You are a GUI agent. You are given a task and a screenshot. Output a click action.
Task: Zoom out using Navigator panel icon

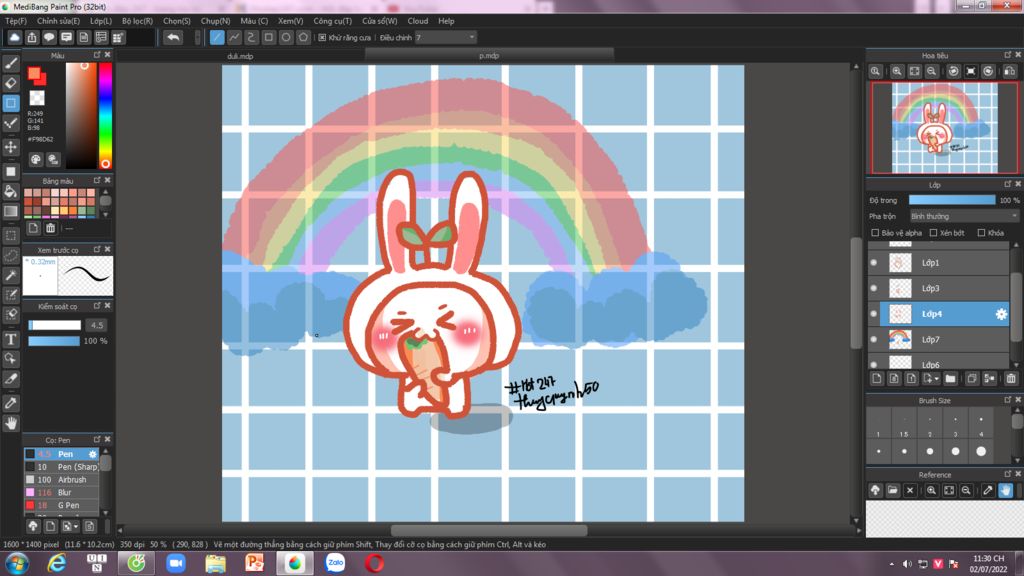932,71
